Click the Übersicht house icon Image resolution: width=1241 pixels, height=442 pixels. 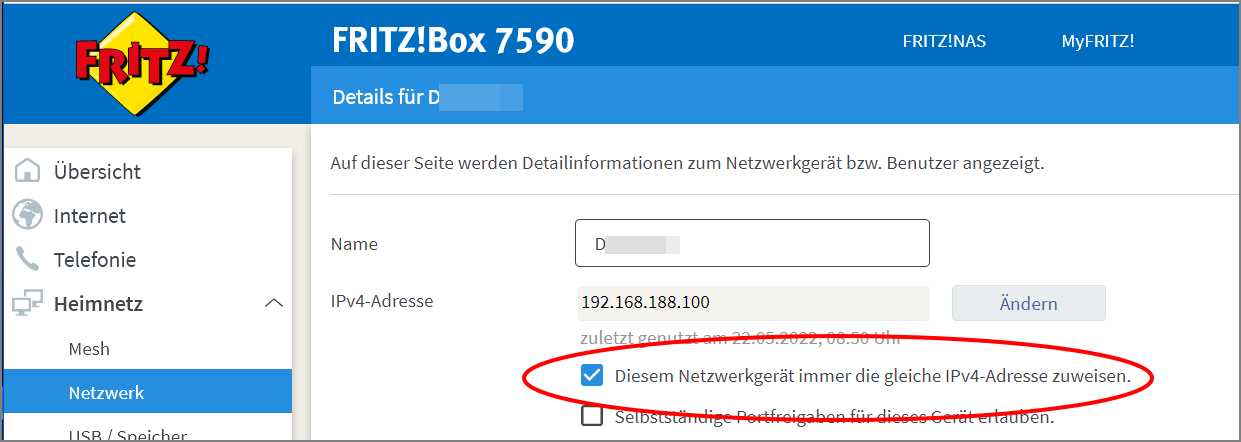click(x=28, y=171)
